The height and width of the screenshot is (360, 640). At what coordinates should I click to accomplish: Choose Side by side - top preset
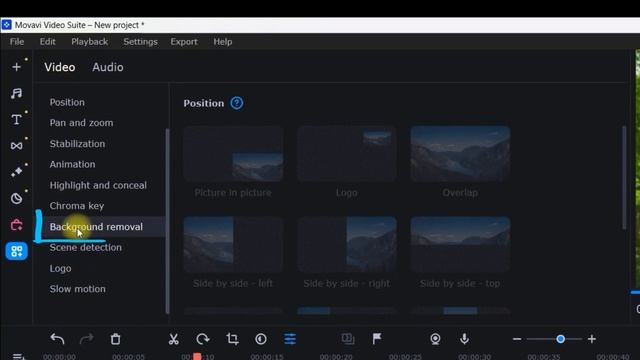(460, 244)
